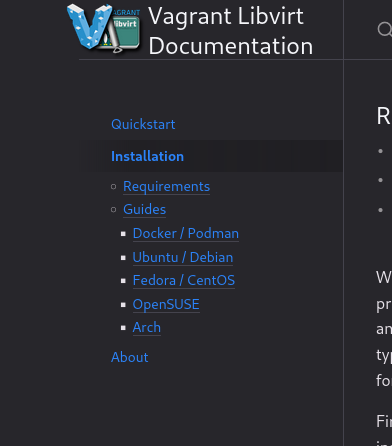
Task: Click the Vagrant Libvirt logo image
Action: [x=103, y=28]
